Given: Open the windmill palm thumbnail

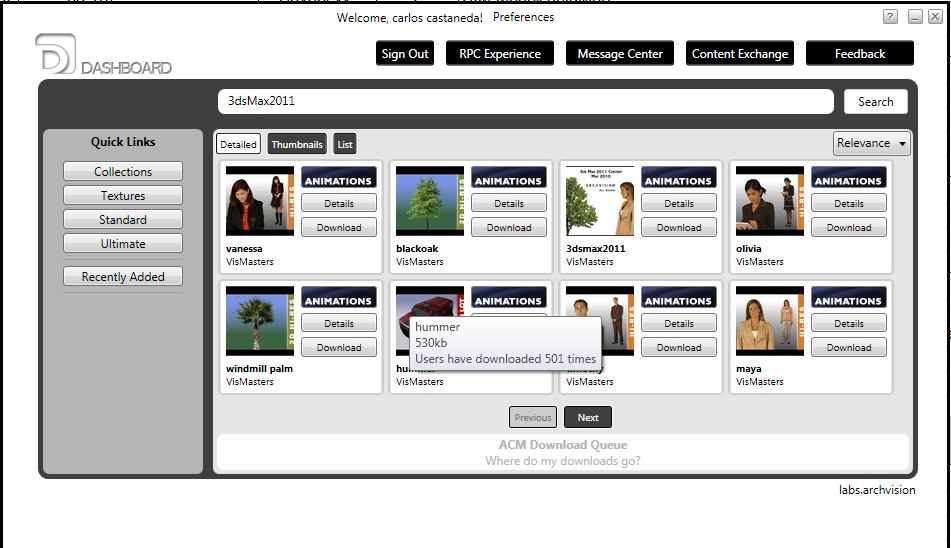Looking at the screenshot, I should click(x=260, y=321).
